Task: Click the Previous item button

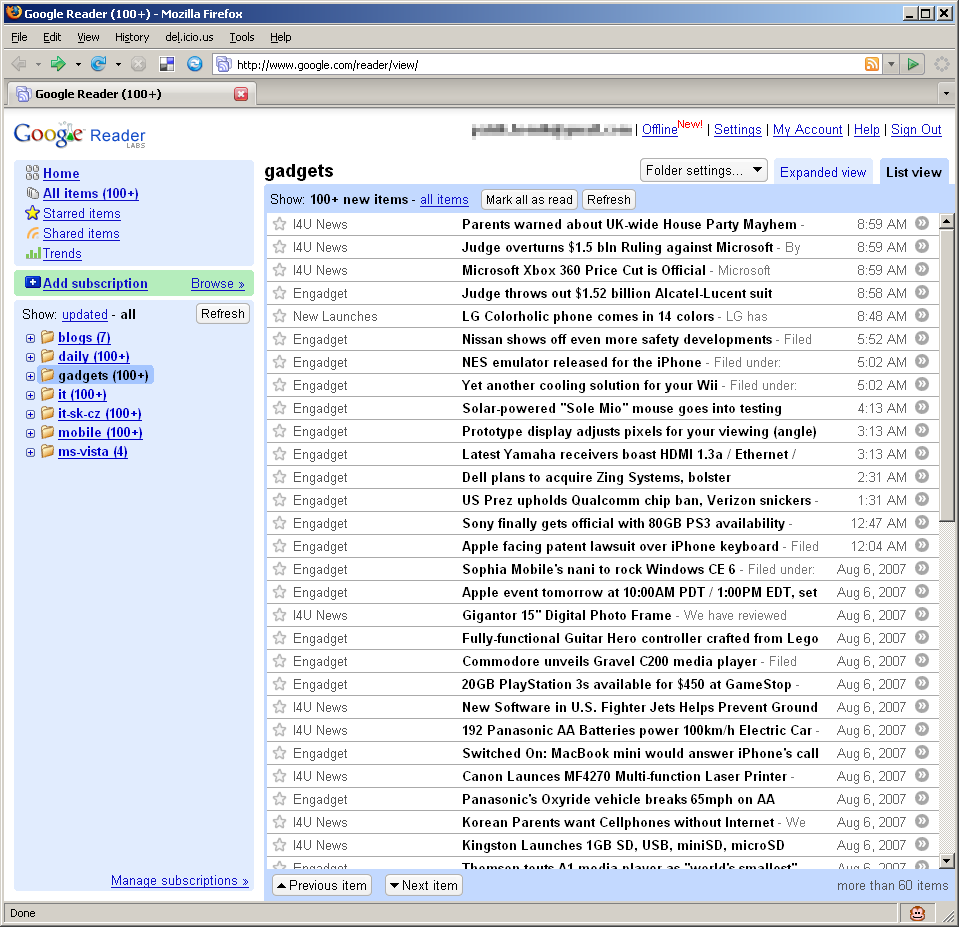Action: [x=322, y=885]
